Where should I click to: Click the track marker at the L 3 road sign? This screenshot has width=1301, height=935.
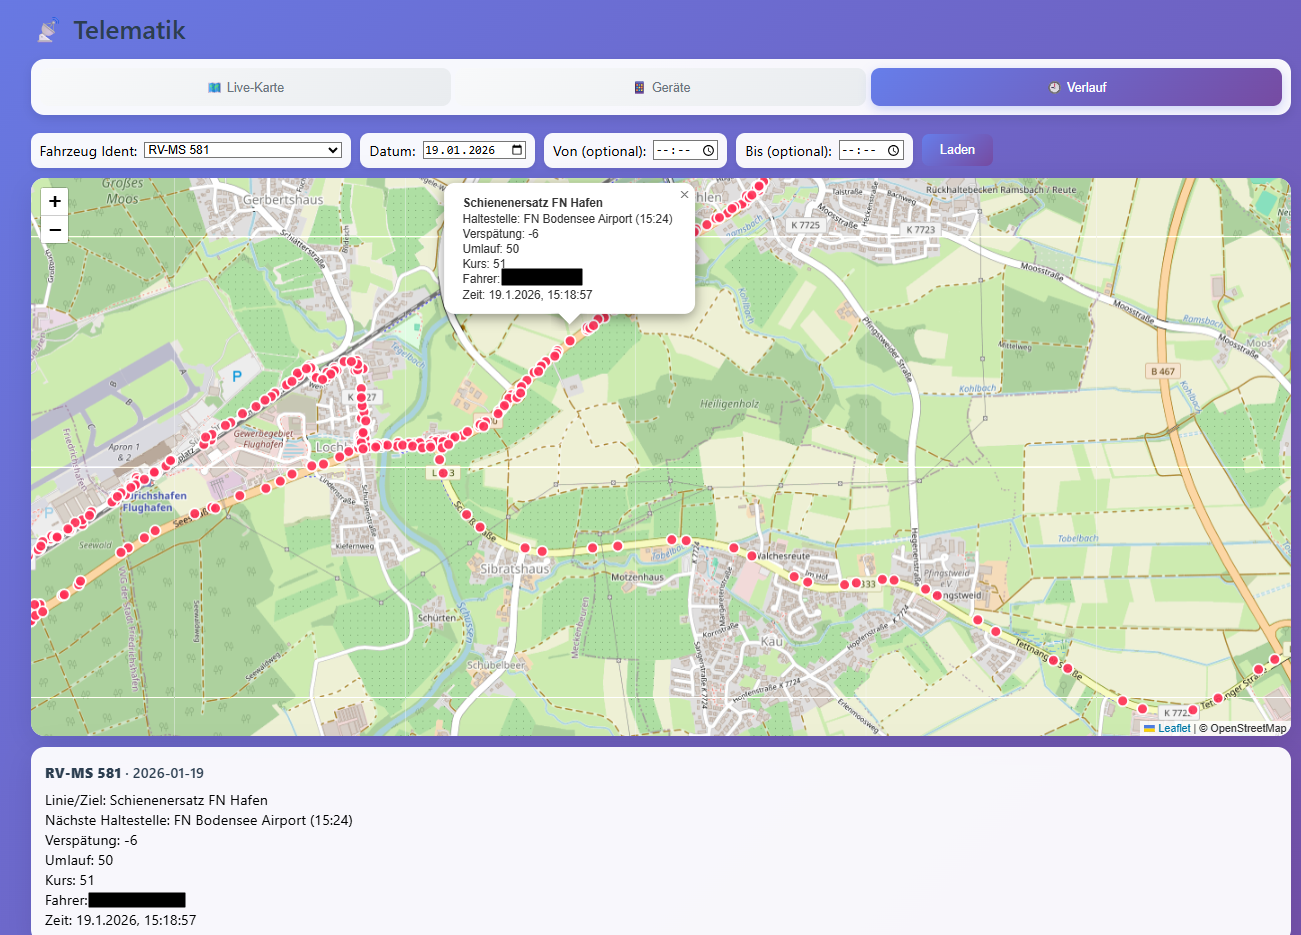click(443, 473)
